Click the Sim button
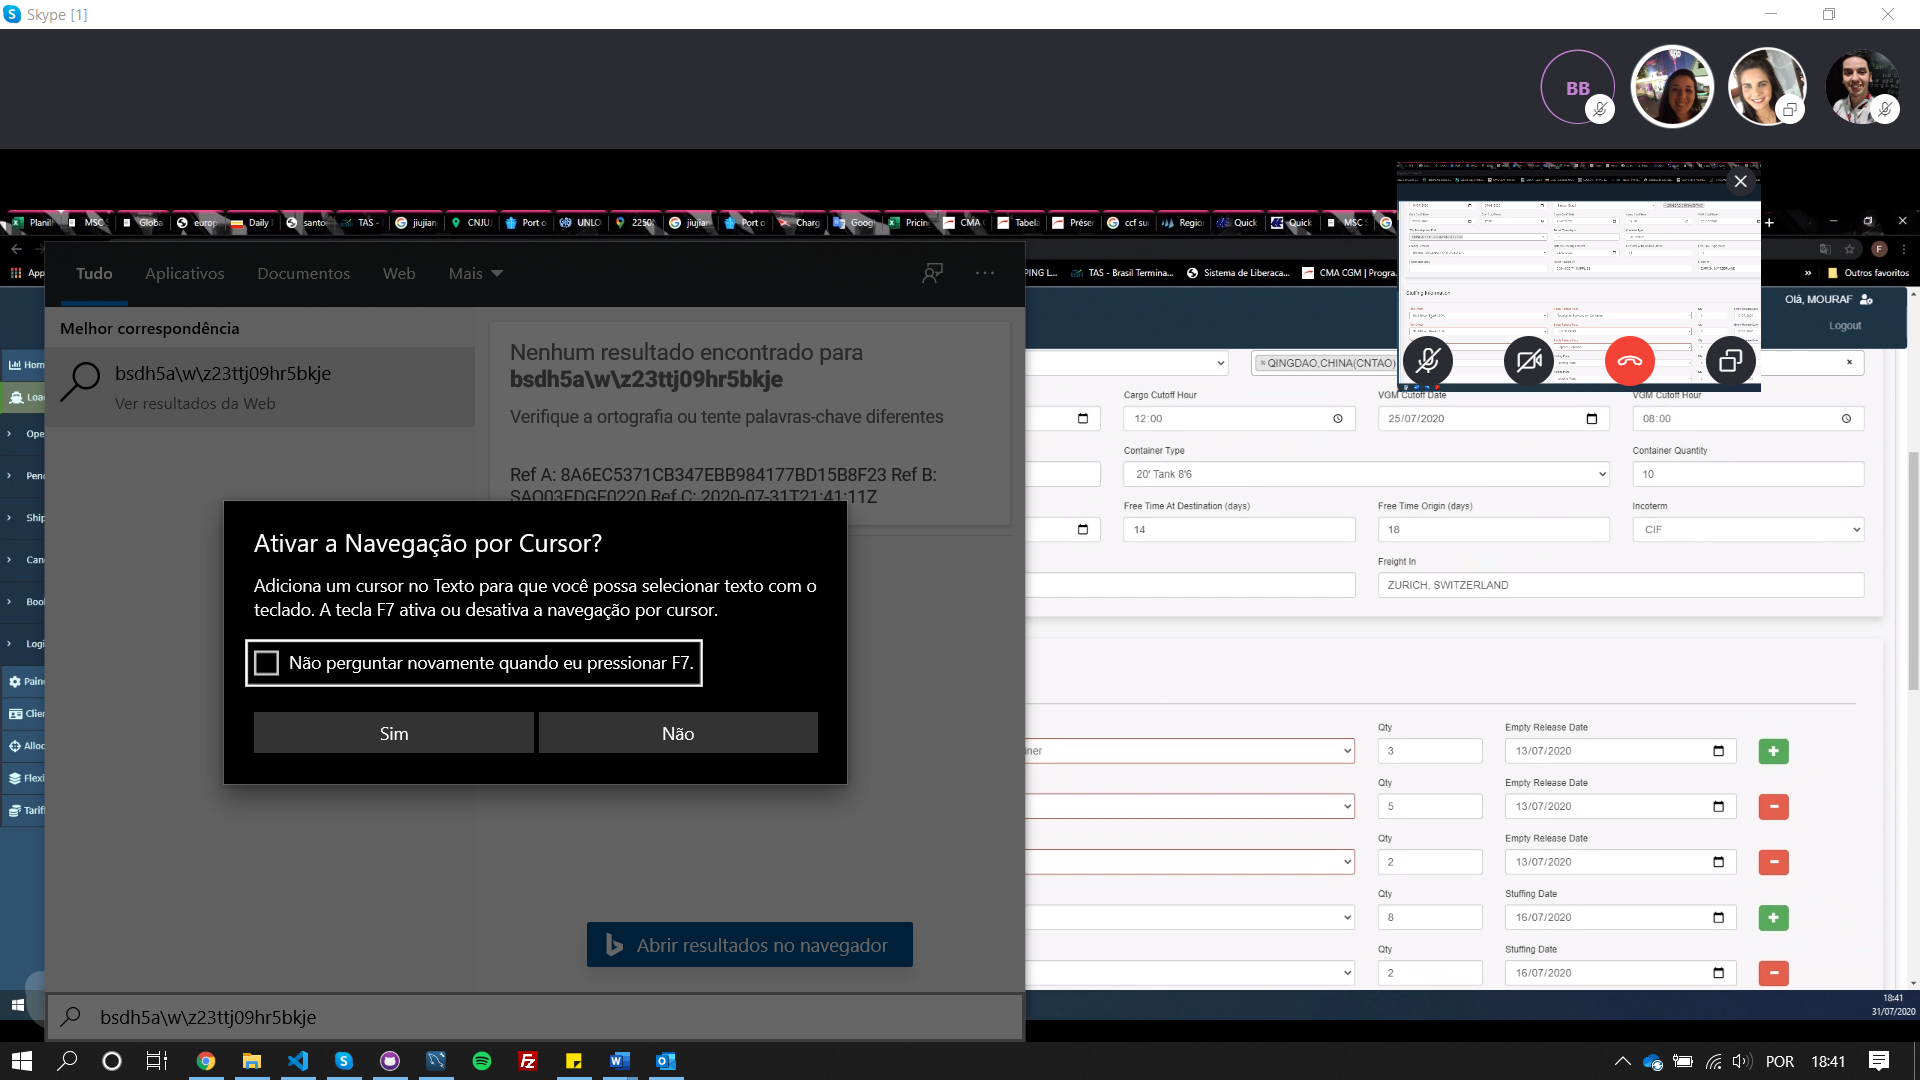 pyautogui.click(x=393, y=733)
